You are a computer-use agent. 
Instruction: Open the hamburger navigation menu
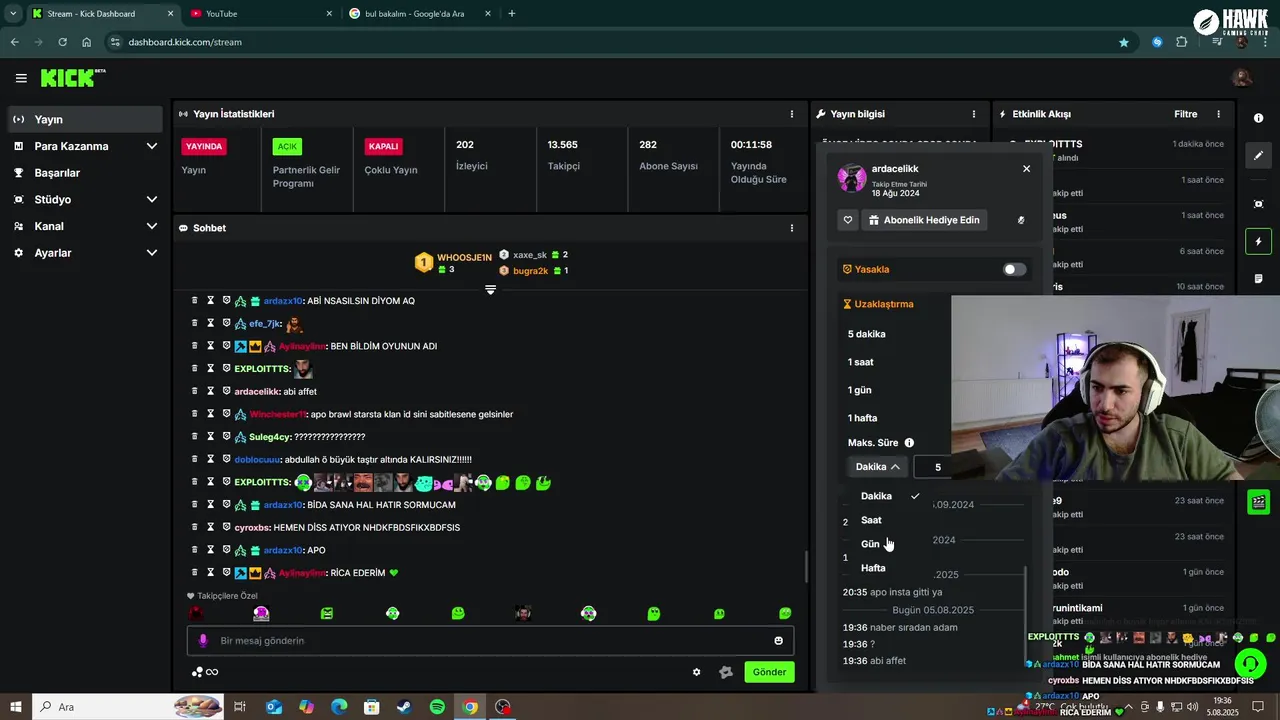pos(21,78)
